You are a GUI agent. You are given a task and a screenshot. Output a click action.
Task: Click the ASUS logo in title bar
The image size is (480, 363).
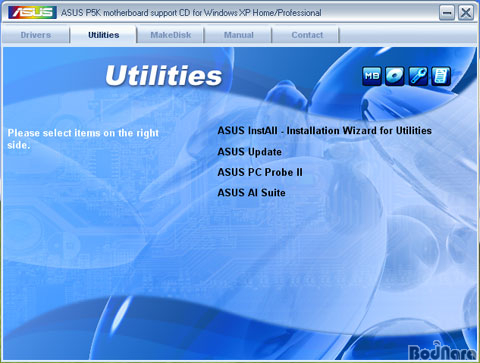32,13
